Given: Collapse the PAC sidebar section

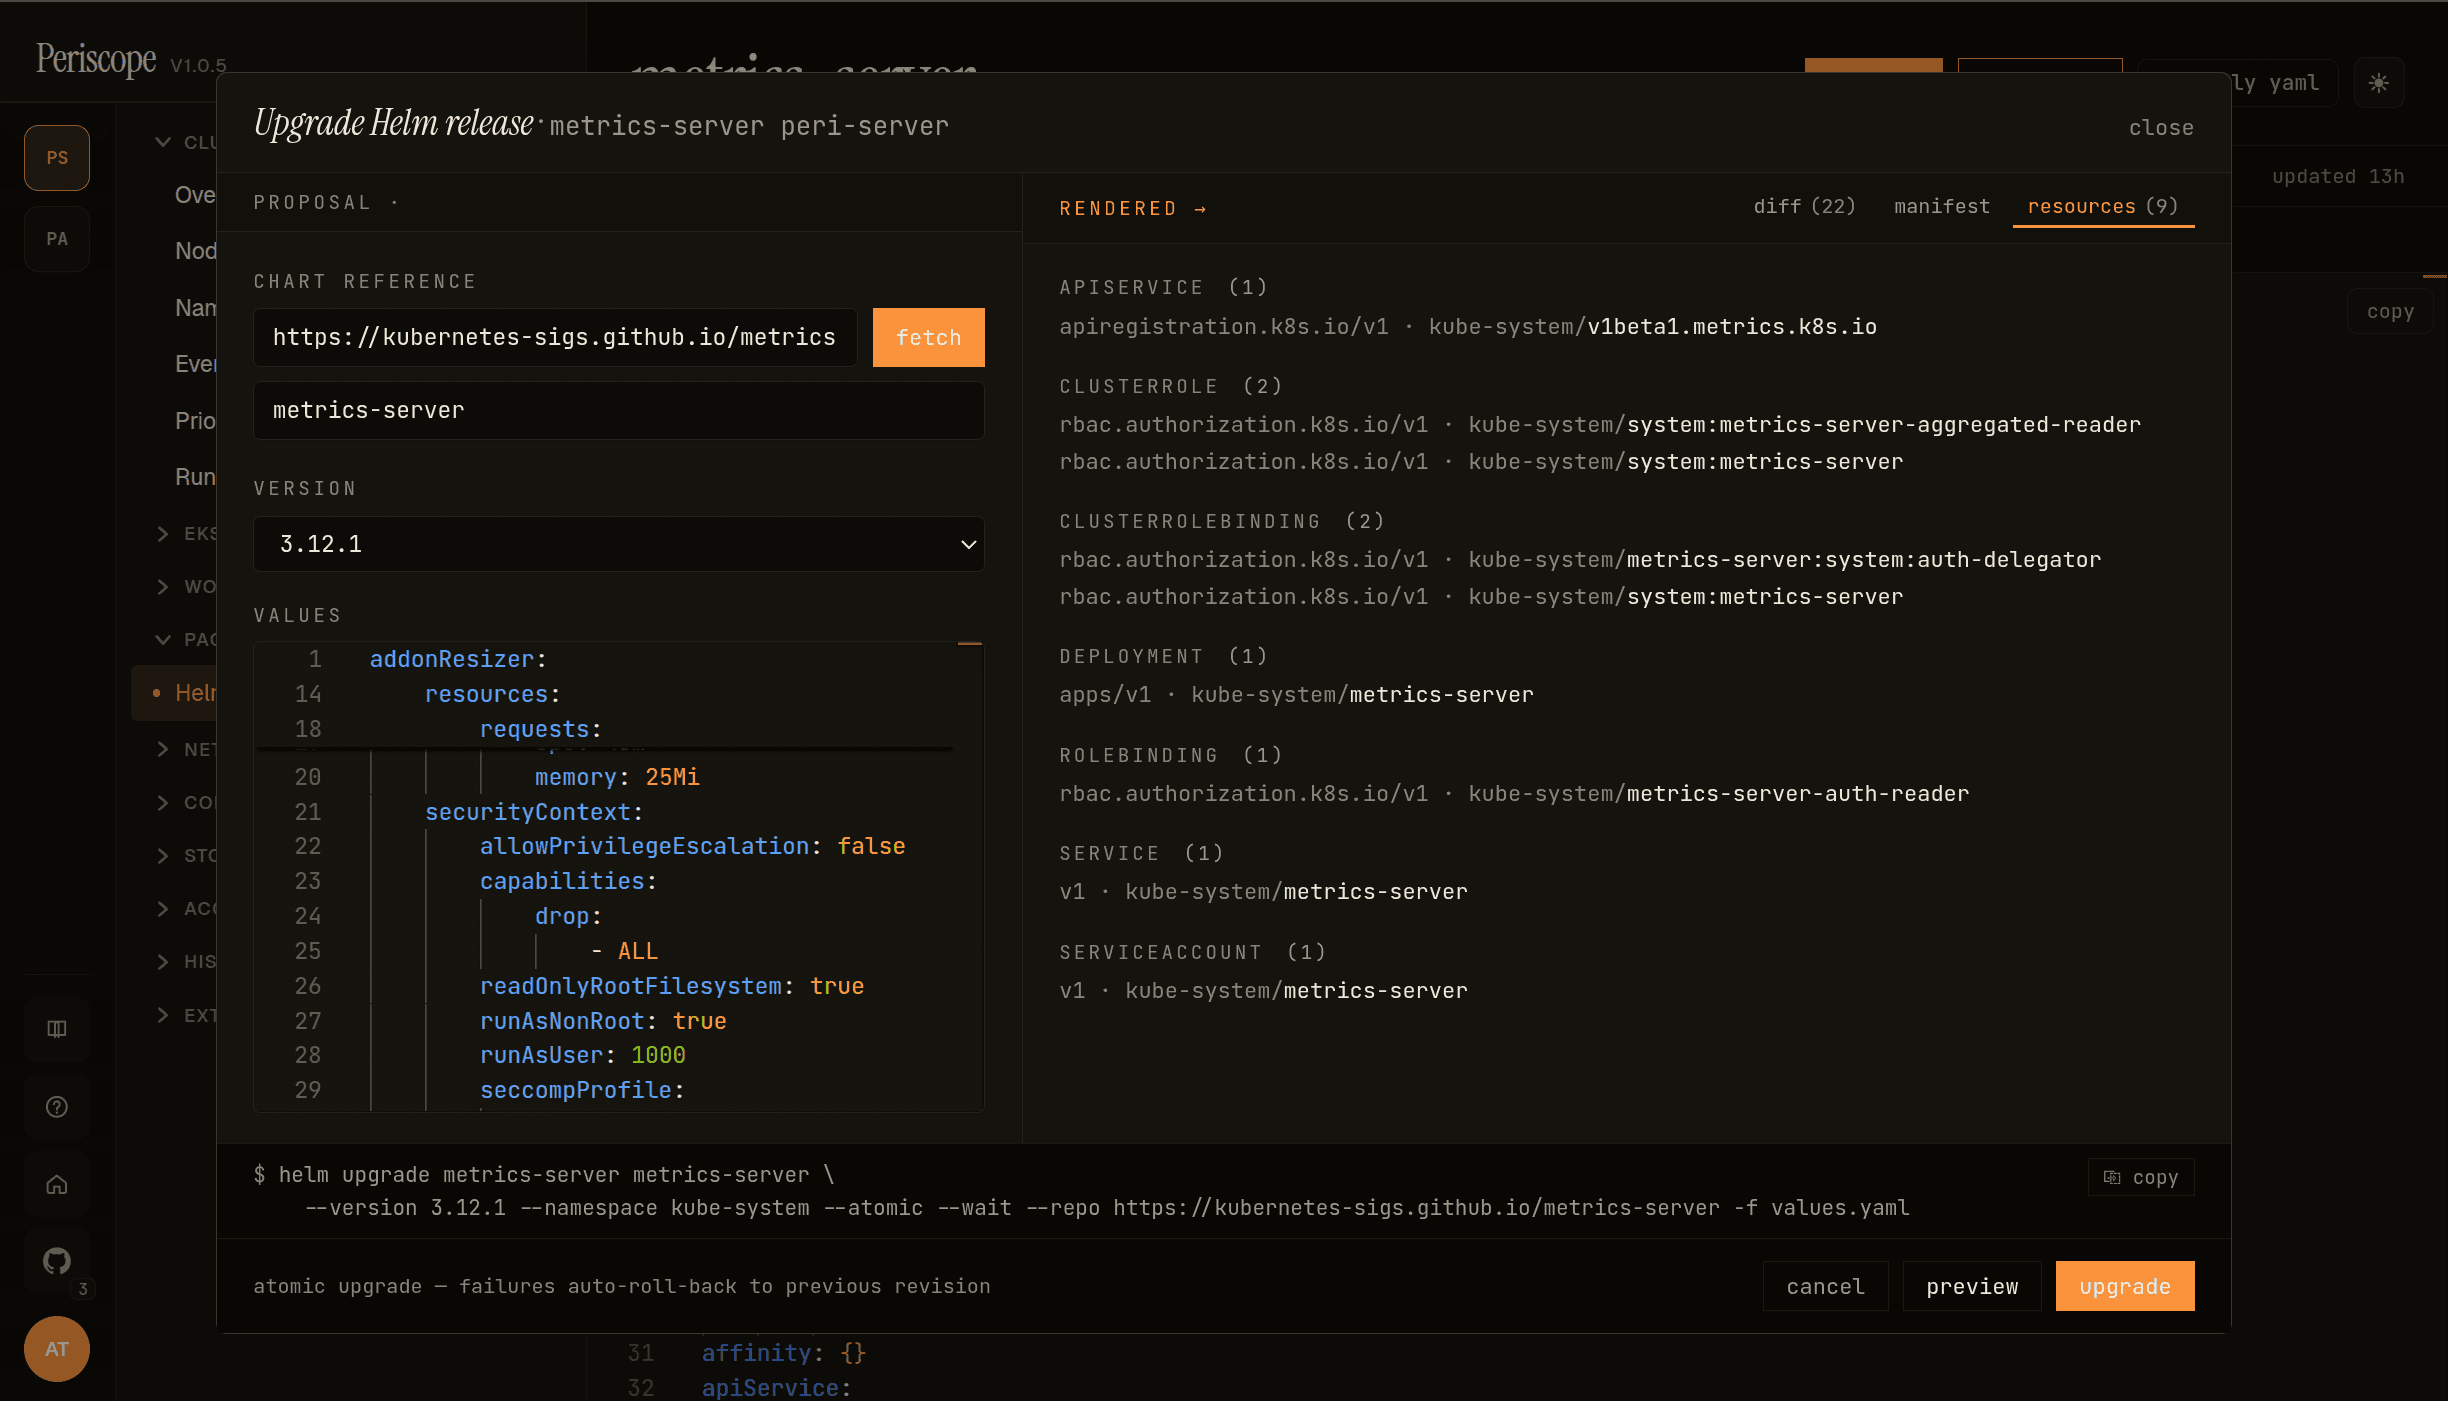Looking at the screenshot, I should [x=163, y=639].
